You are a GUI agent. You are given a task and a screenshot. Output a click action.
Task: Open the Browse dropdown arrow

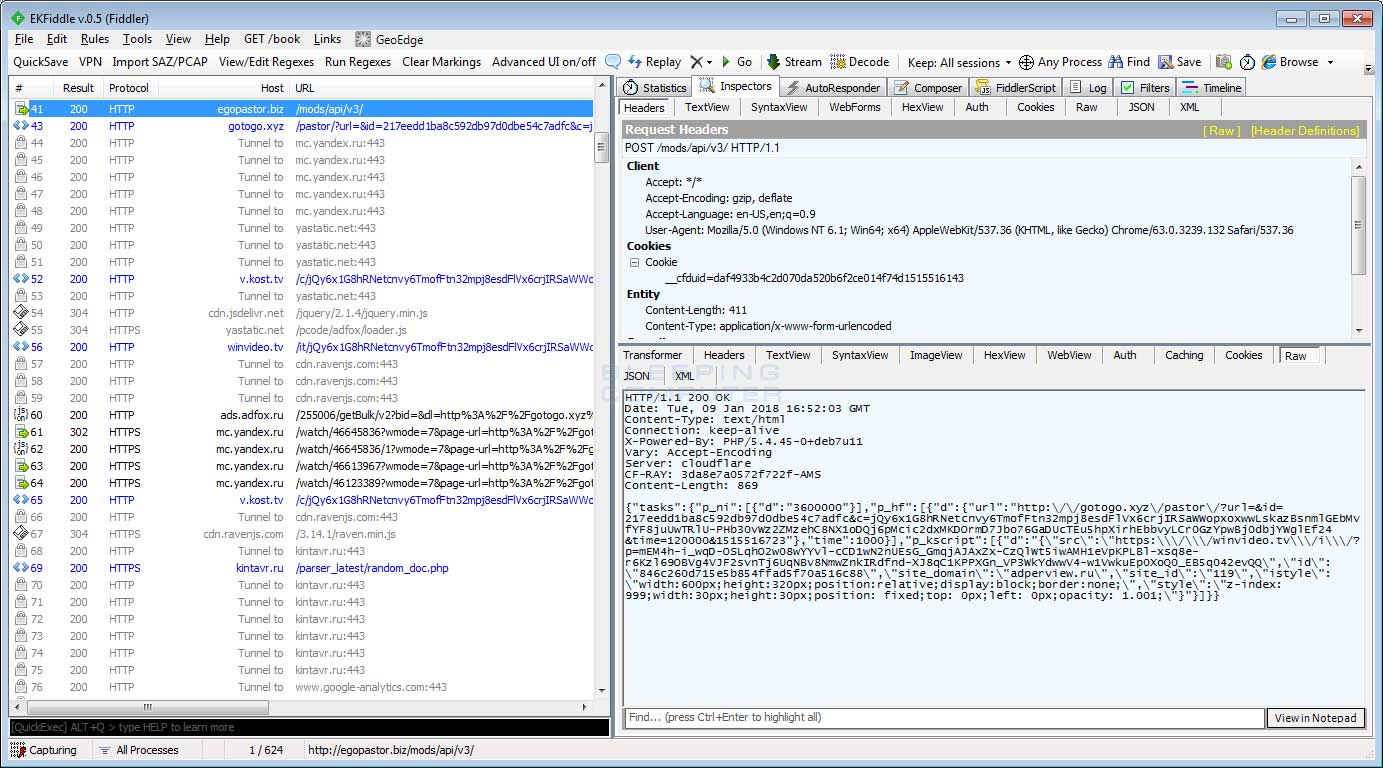pyautogui.click(x=1330, y=62)
